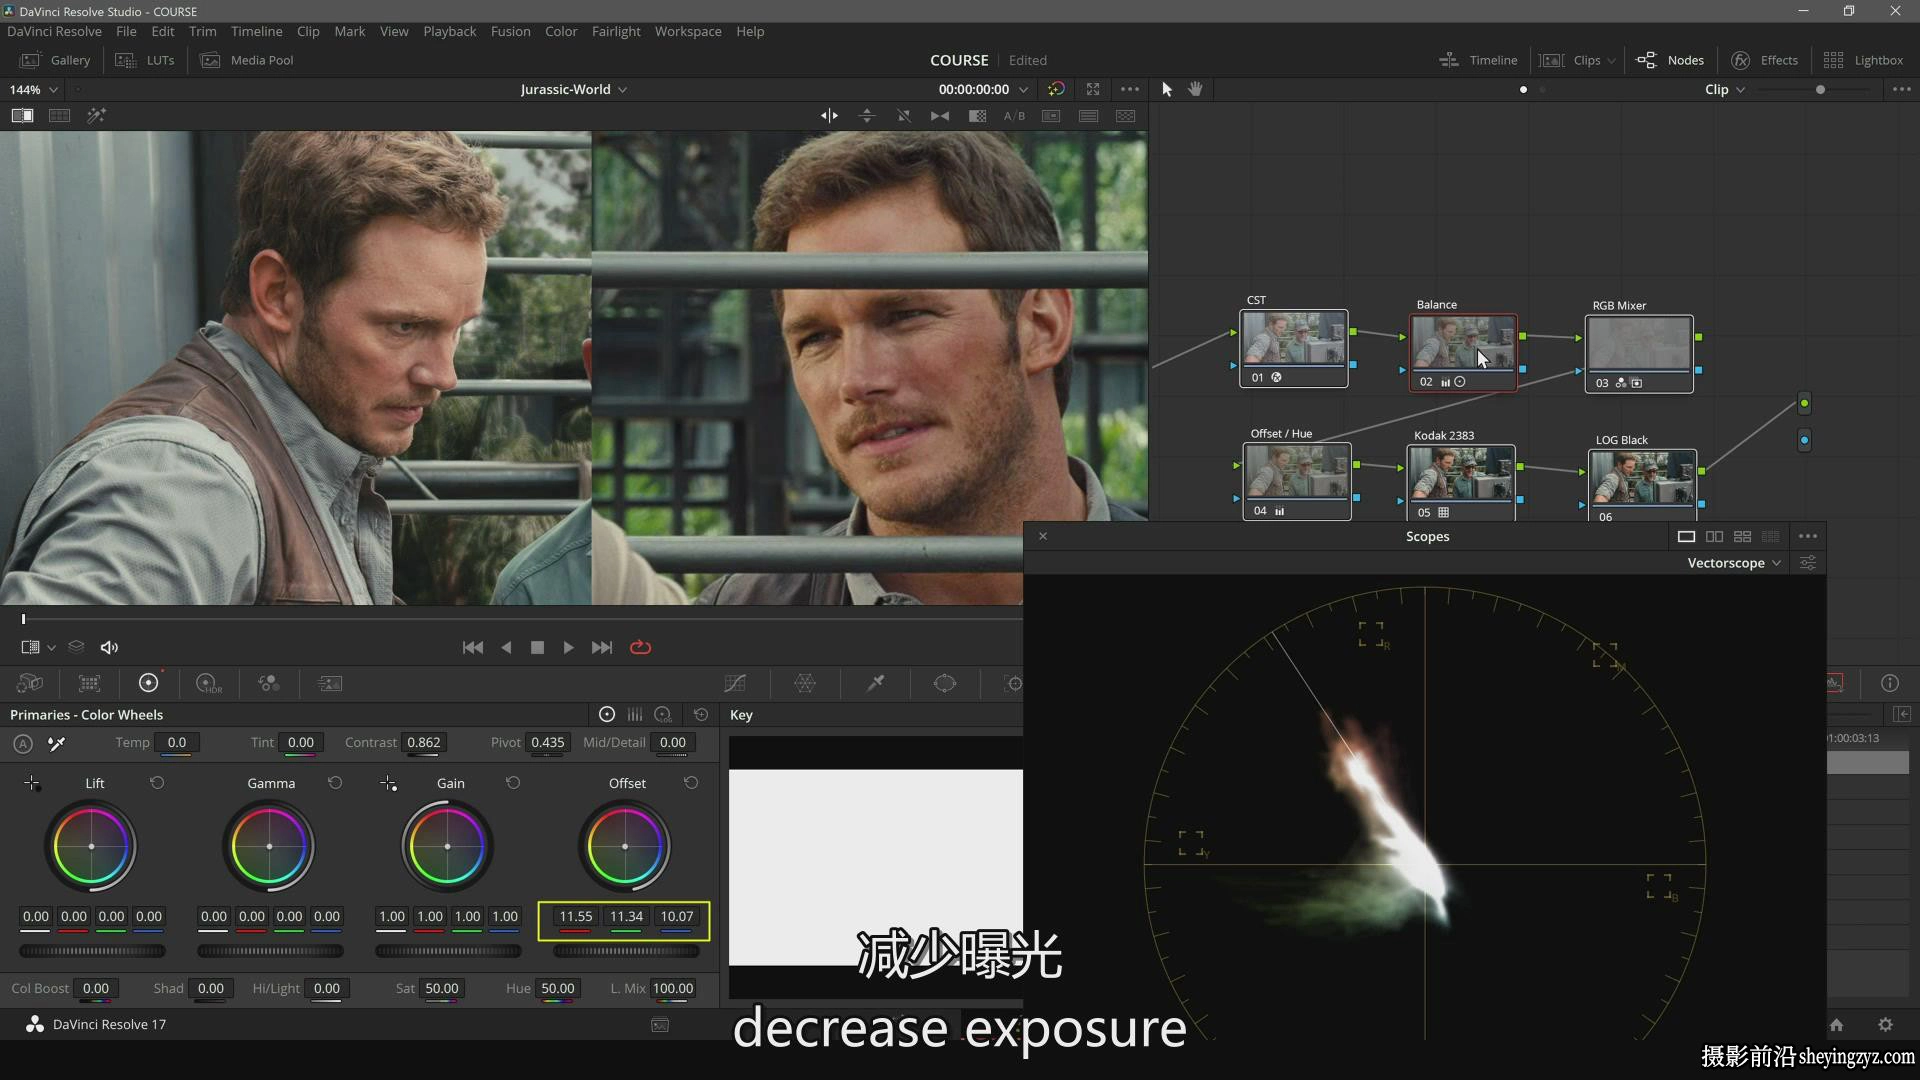Open the Color Match palette

89,683
